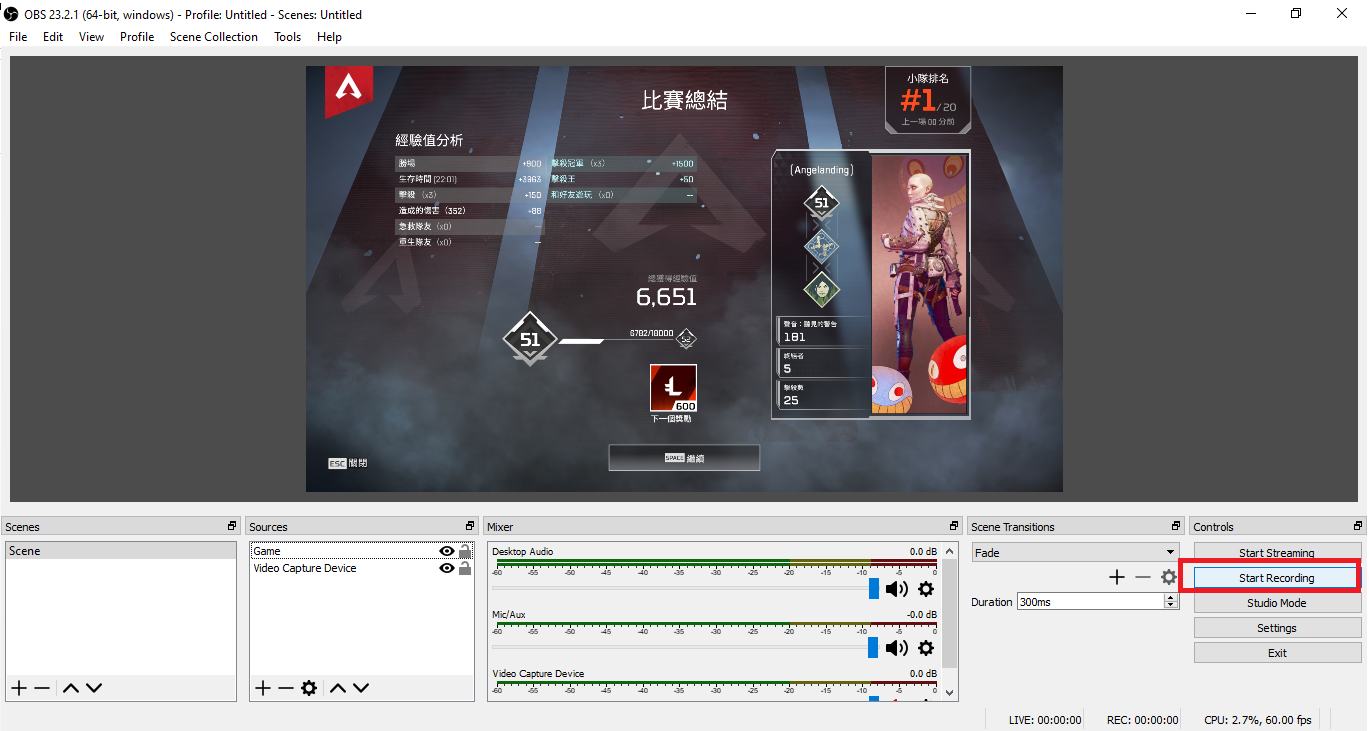
Task: Remove selected source with minus icon
Action: coord(286,688)
